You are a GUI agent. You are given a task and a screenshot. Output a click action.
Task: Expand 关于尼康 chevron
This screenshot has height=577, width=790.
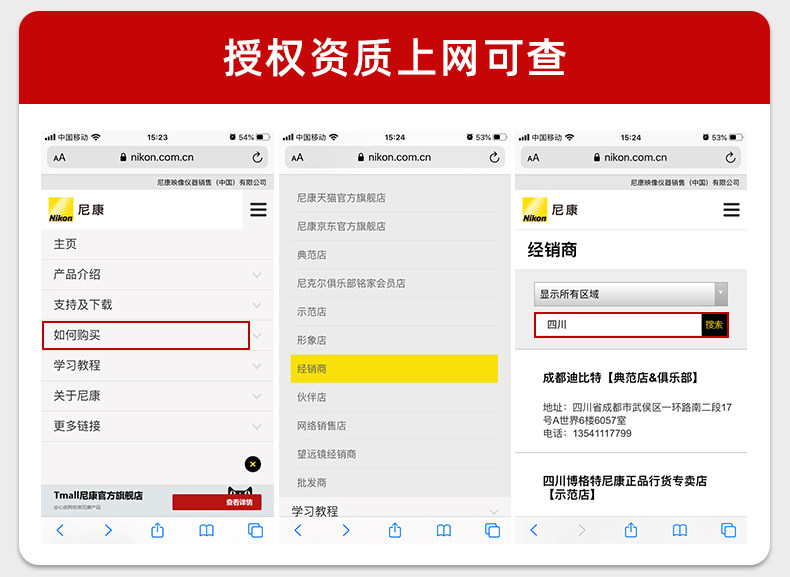pos(257,397)
